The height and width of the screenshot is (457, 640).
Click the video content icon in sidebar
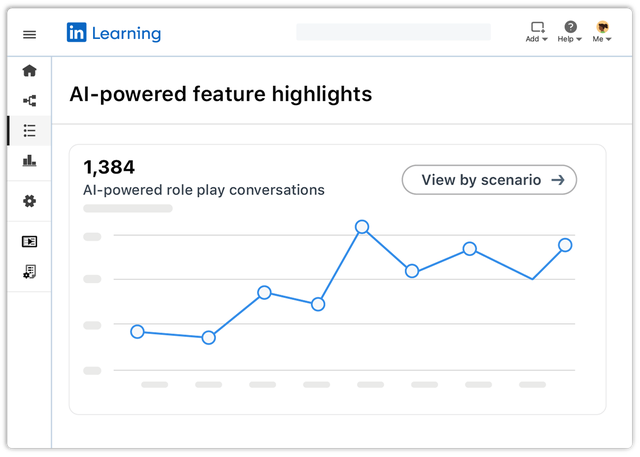point(29,242)
